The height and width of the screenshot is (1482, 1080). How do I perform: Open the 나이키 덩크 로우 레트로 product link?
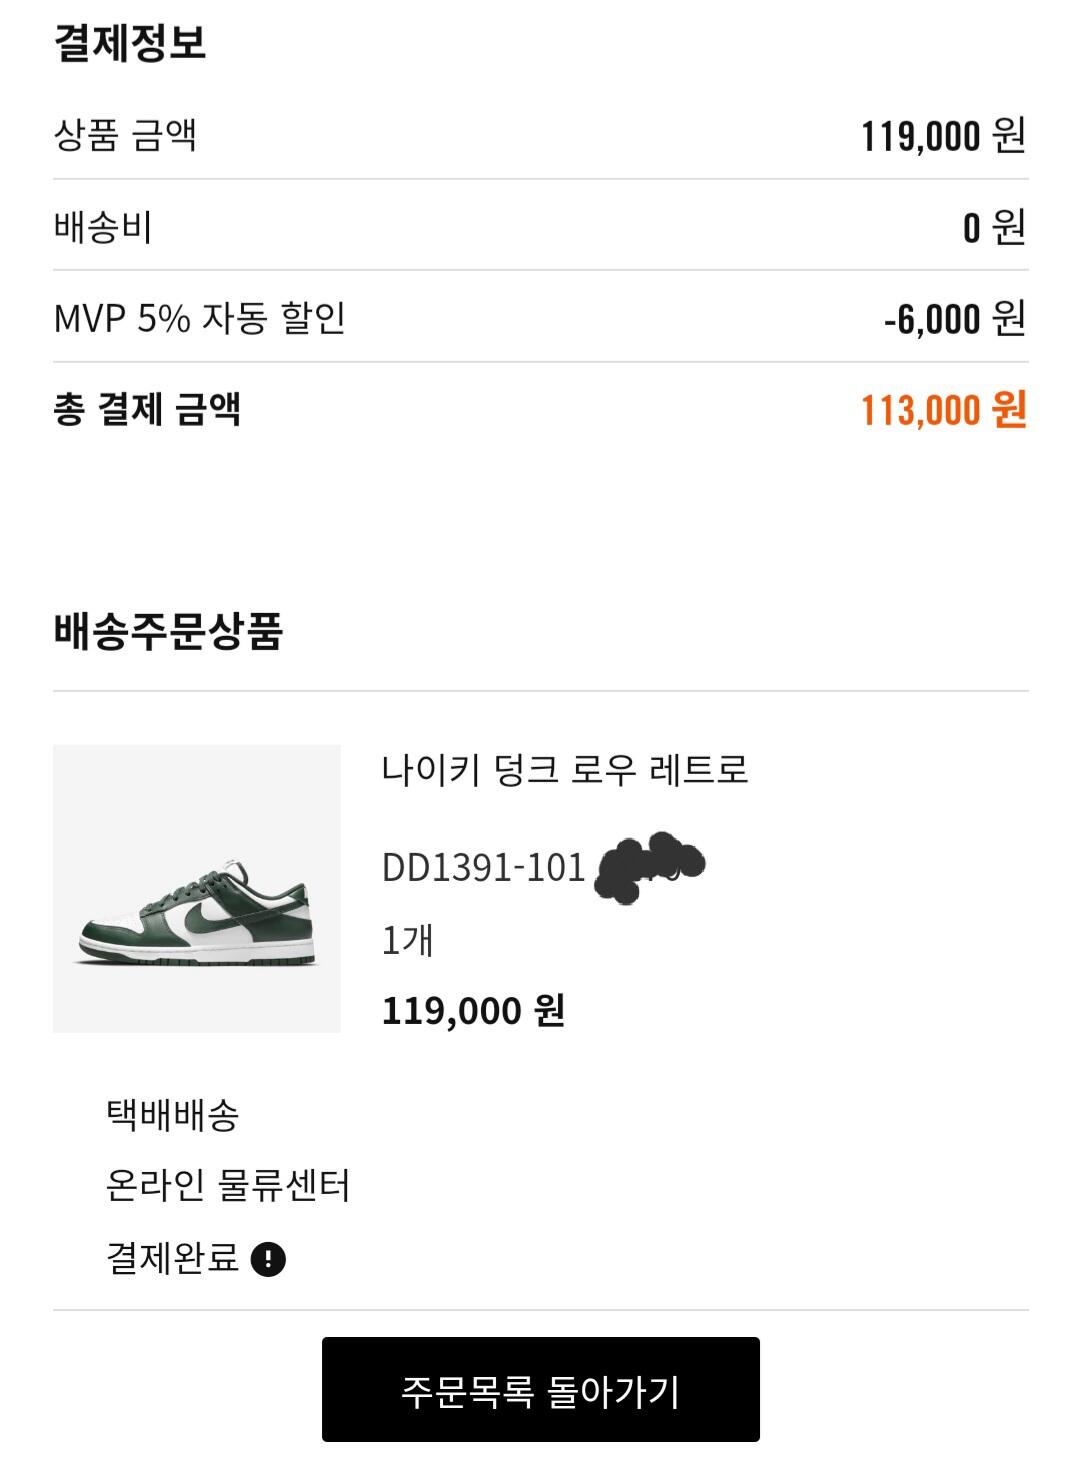coord(565,769)
